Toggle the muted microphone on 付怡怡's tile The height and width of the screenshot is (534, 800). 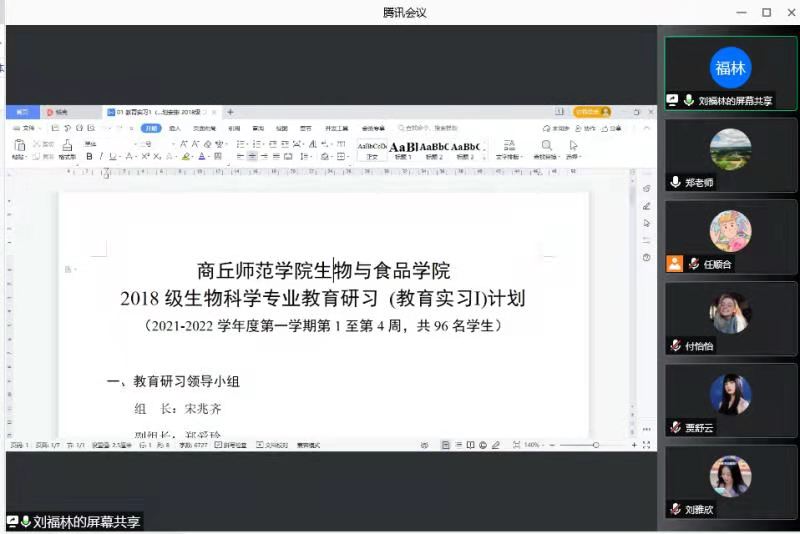point(676,346)
